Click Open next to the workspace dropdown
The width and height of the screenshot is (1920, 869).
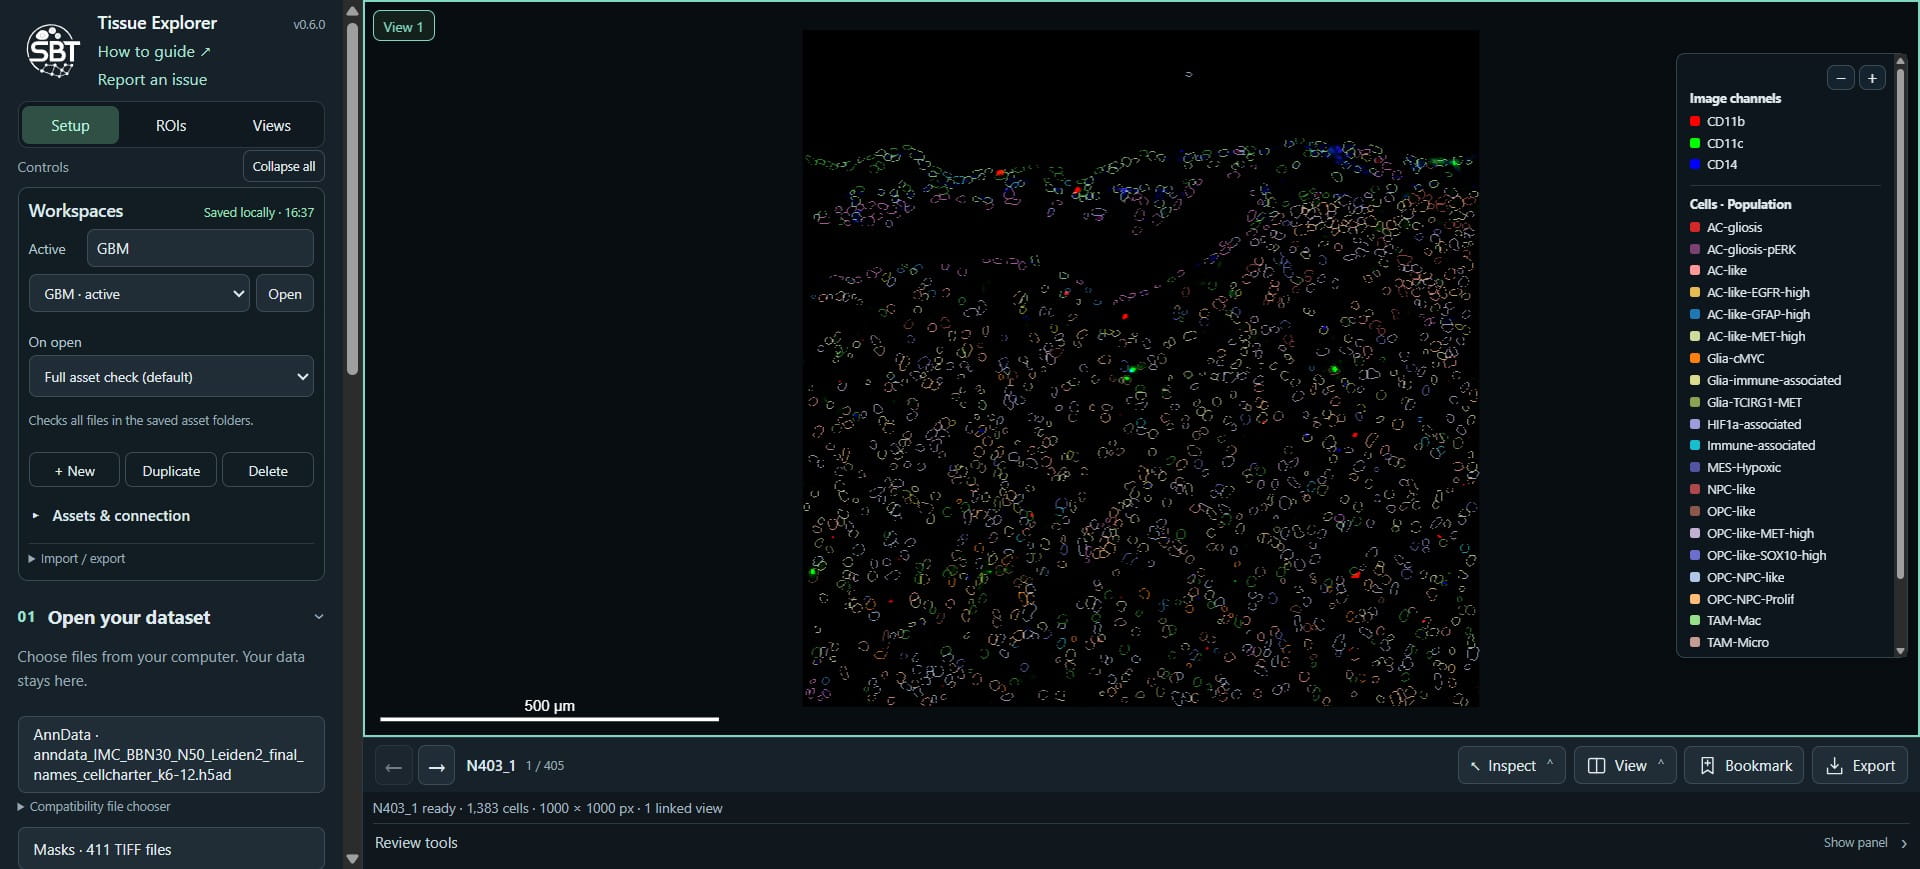pyautogui.click(x=285, y=294)
